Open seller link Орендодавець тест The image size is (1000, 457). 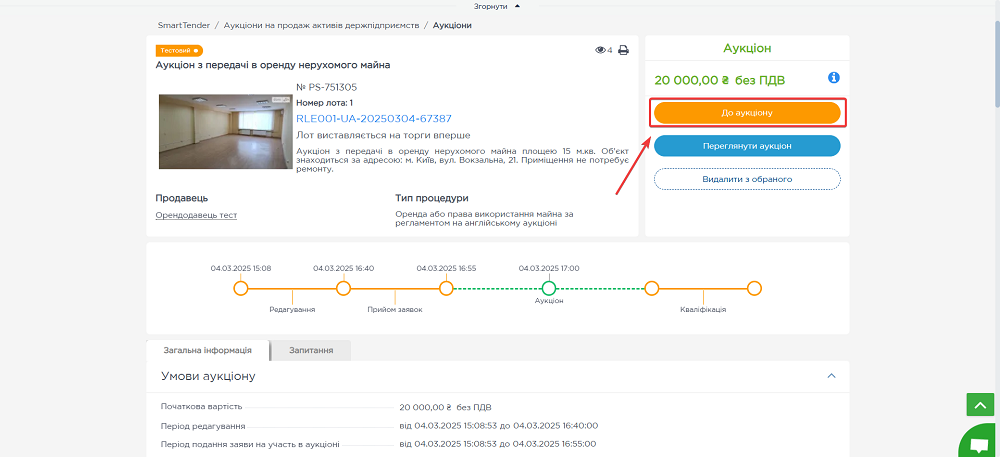coord(196,215)
